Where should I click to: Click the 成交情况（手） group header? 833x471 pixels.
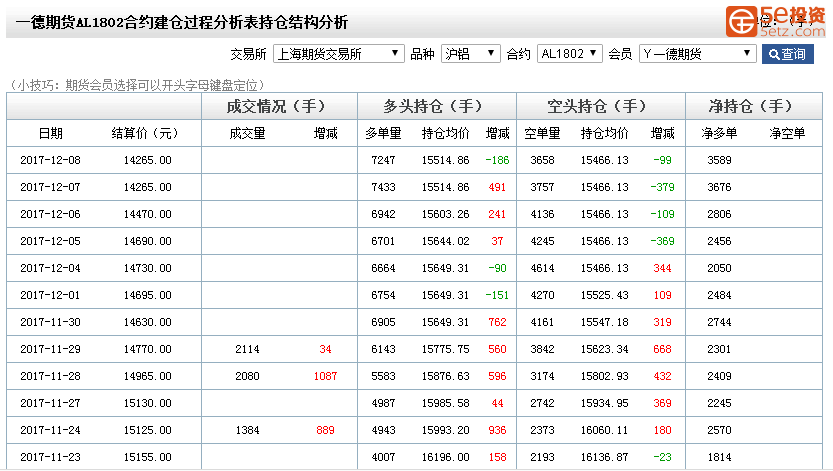tap(276, 106)
